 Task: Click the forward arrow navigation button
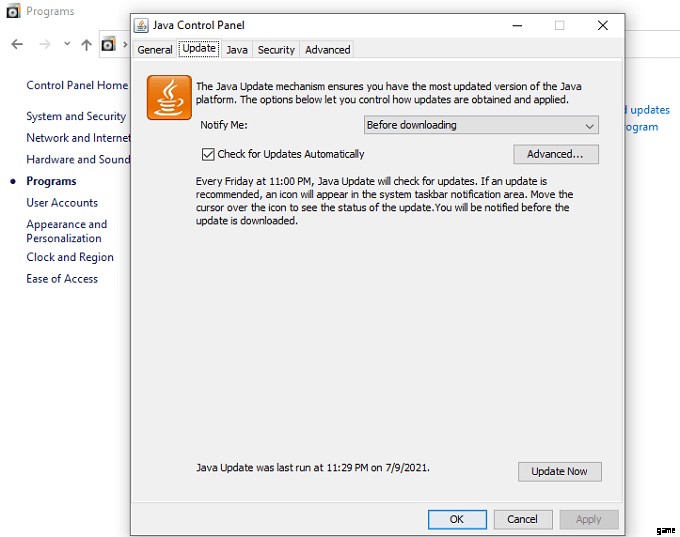coord(44,44)
